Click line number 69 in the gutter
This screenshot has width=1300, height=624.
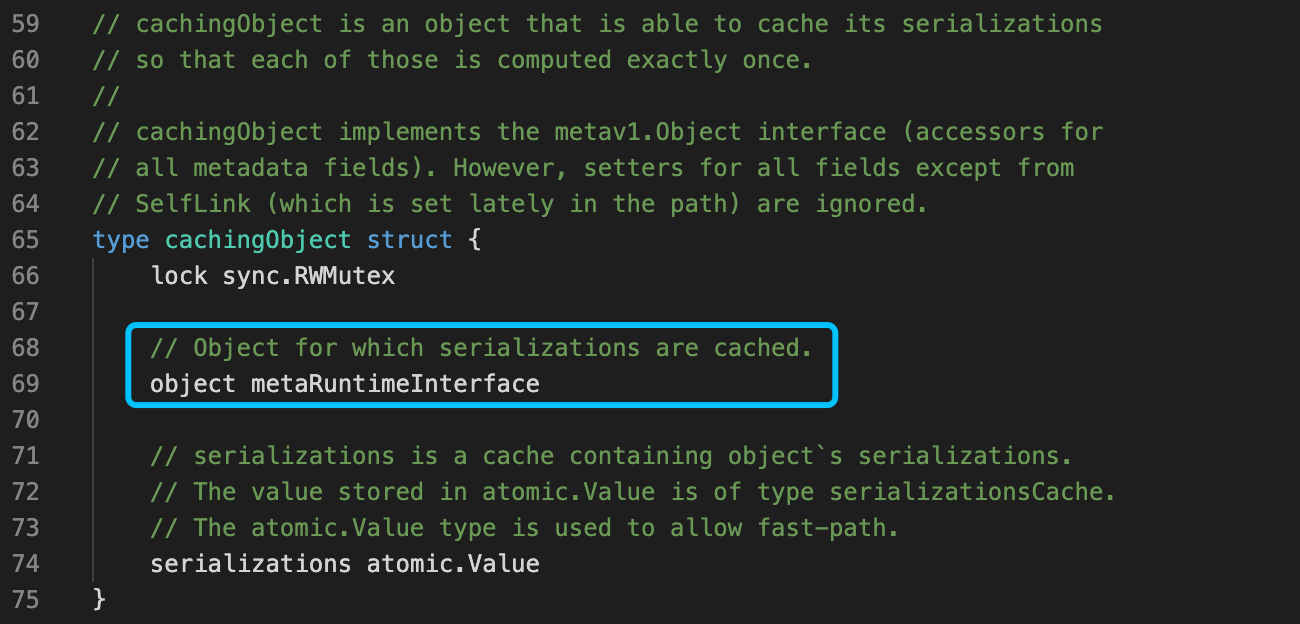[25, 384]
